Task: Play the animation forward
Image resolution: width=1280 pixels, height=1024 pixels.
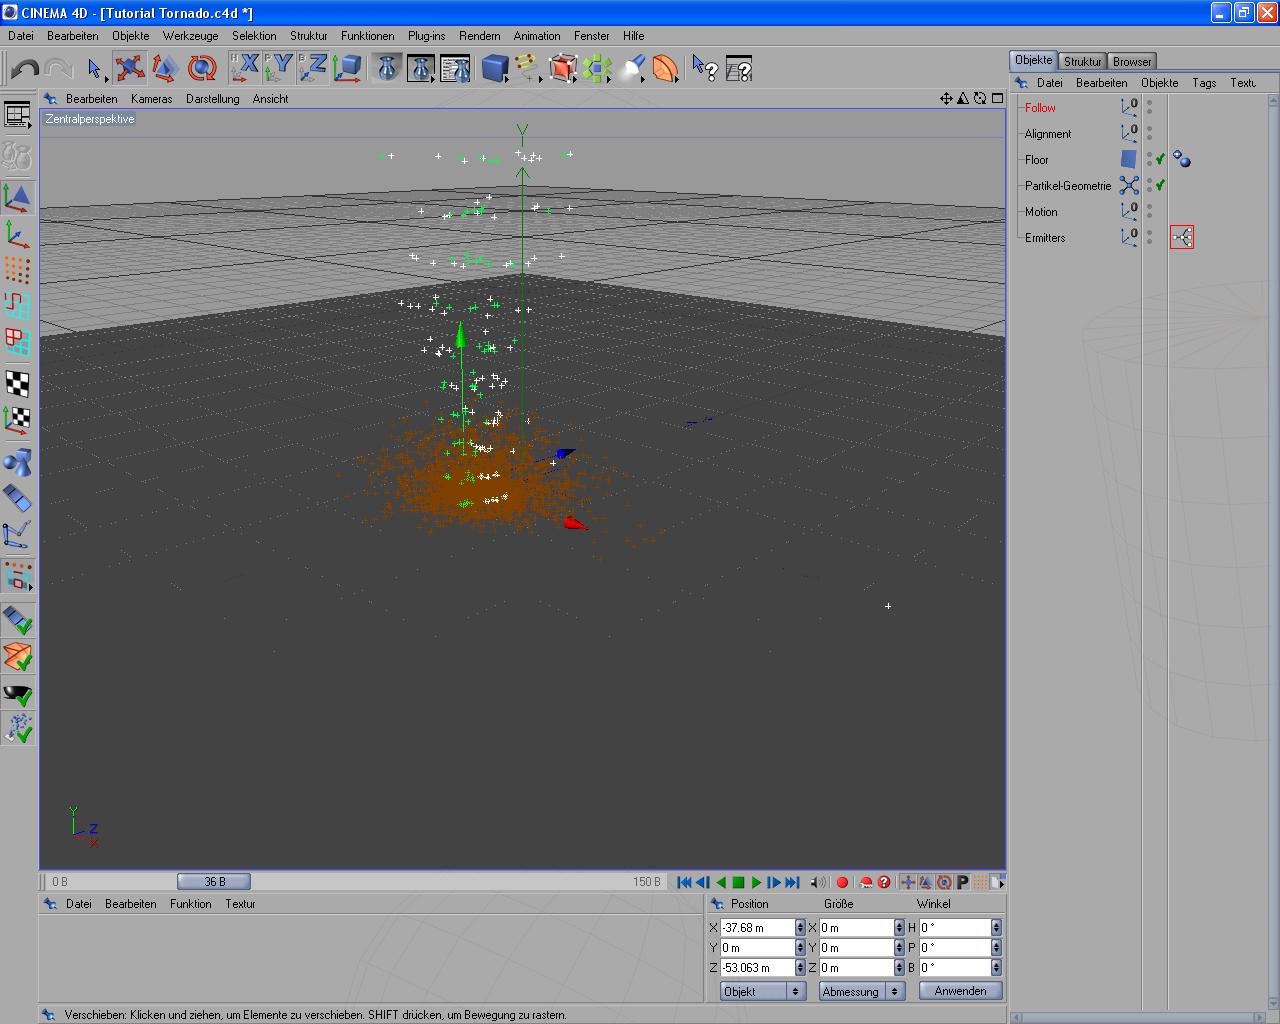Action: pyautogui.click(x=756, y=882)
